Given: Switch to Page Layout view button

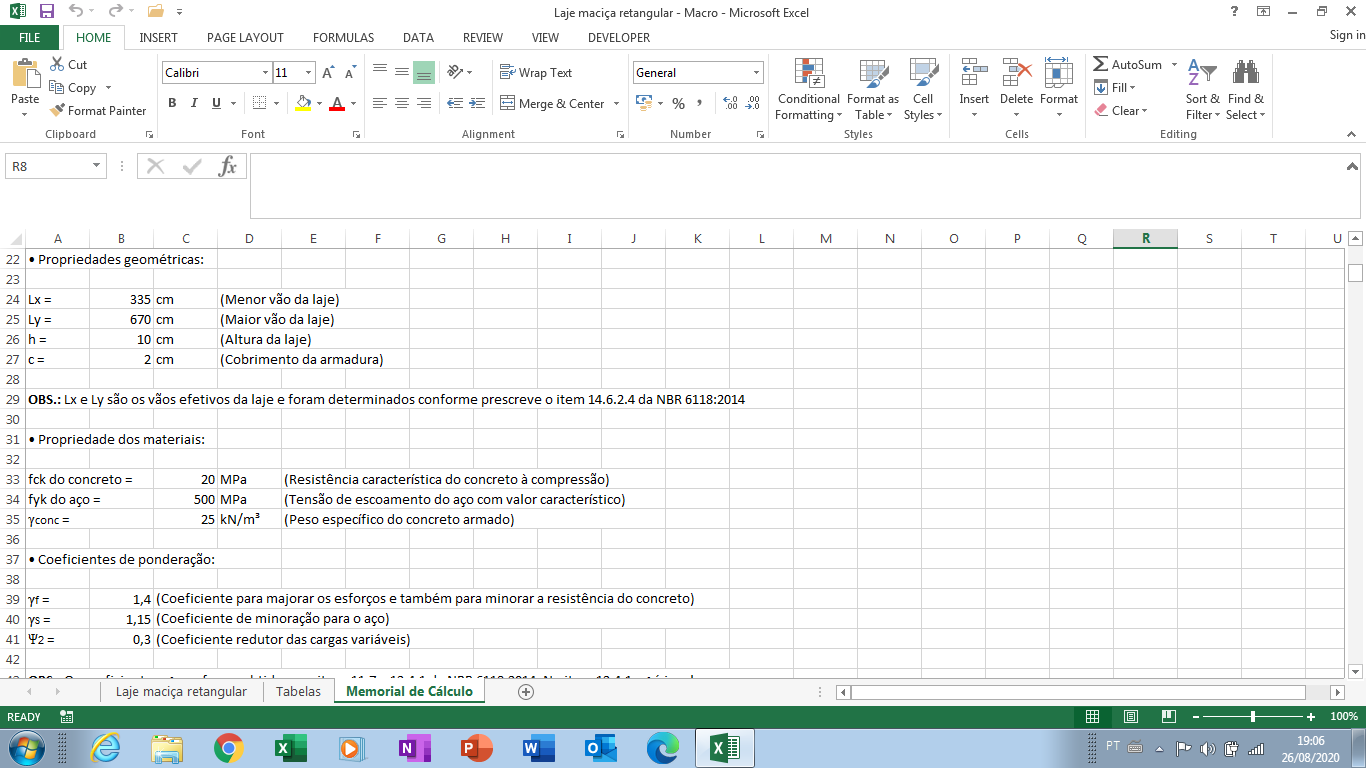Looking at the screenshot, I should click(x=1130, y=717).
